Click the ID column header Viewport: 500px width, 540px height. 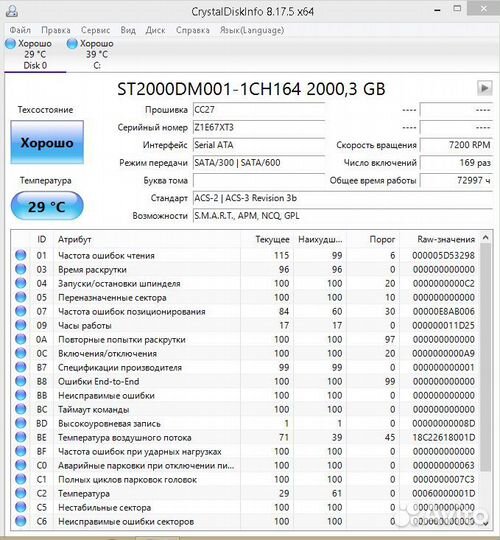42,239
